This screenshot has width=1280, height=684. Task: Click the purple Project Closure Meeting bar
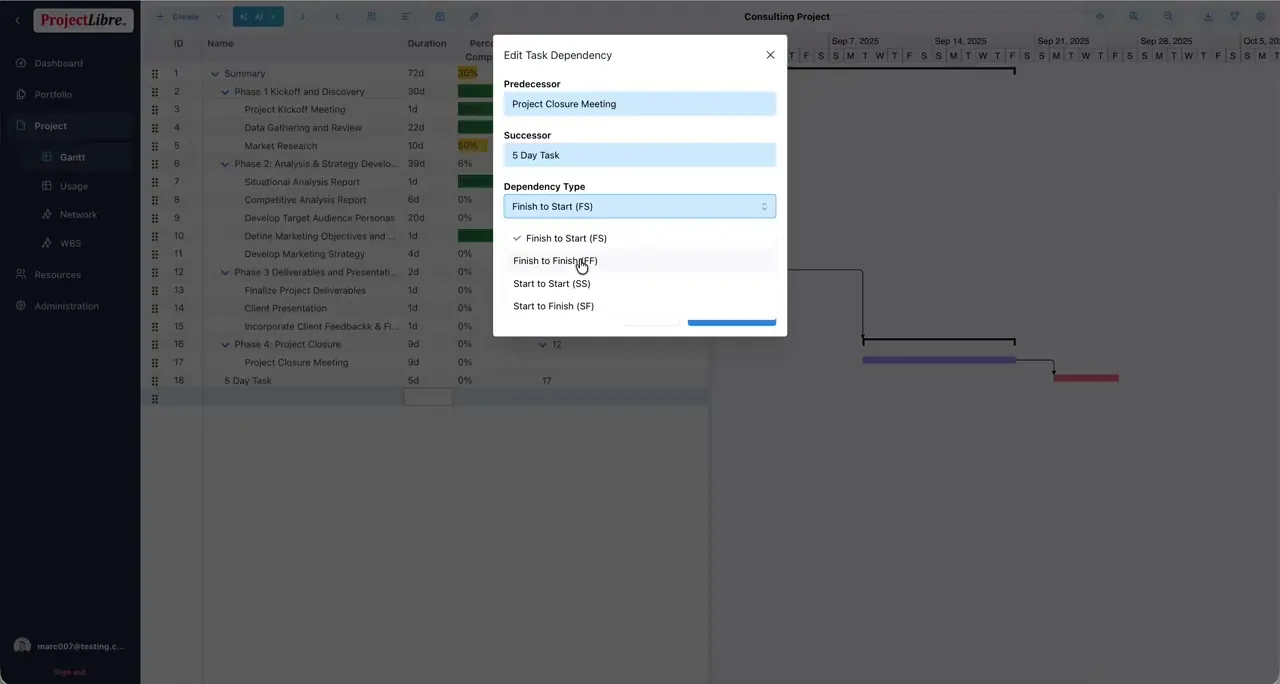point(939,360)
